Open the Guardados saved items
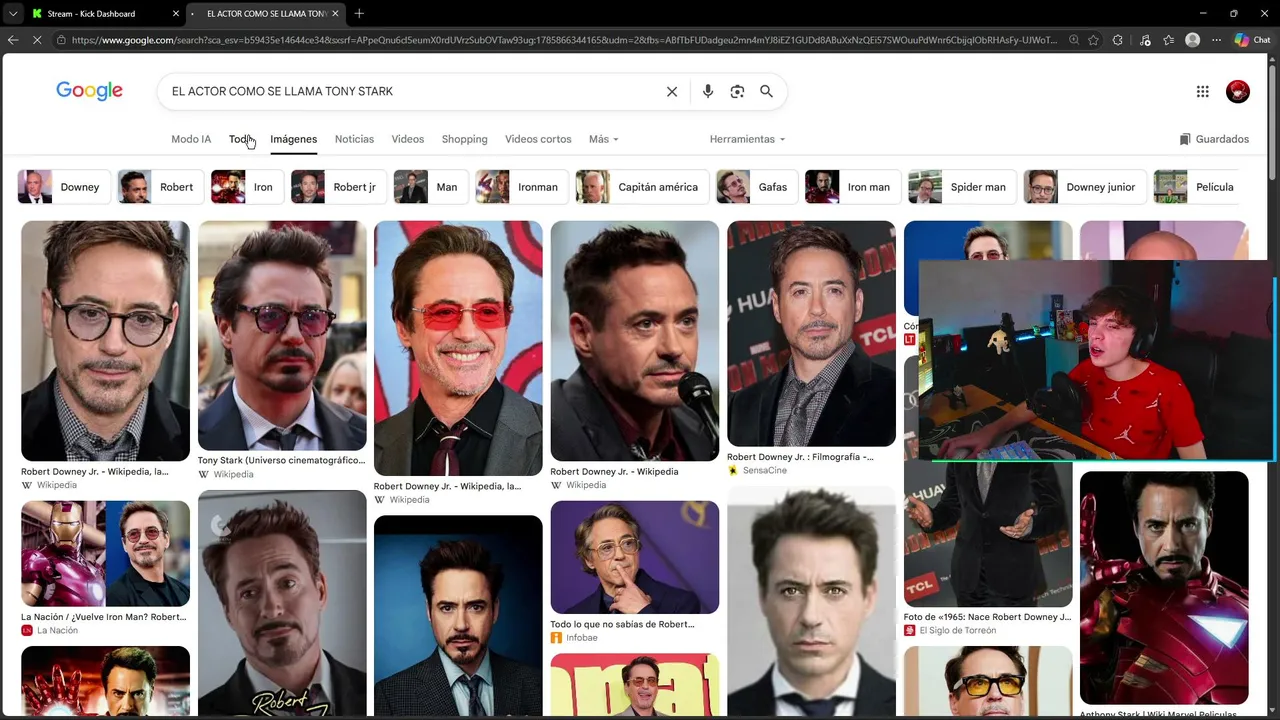 pos(1214,139)
